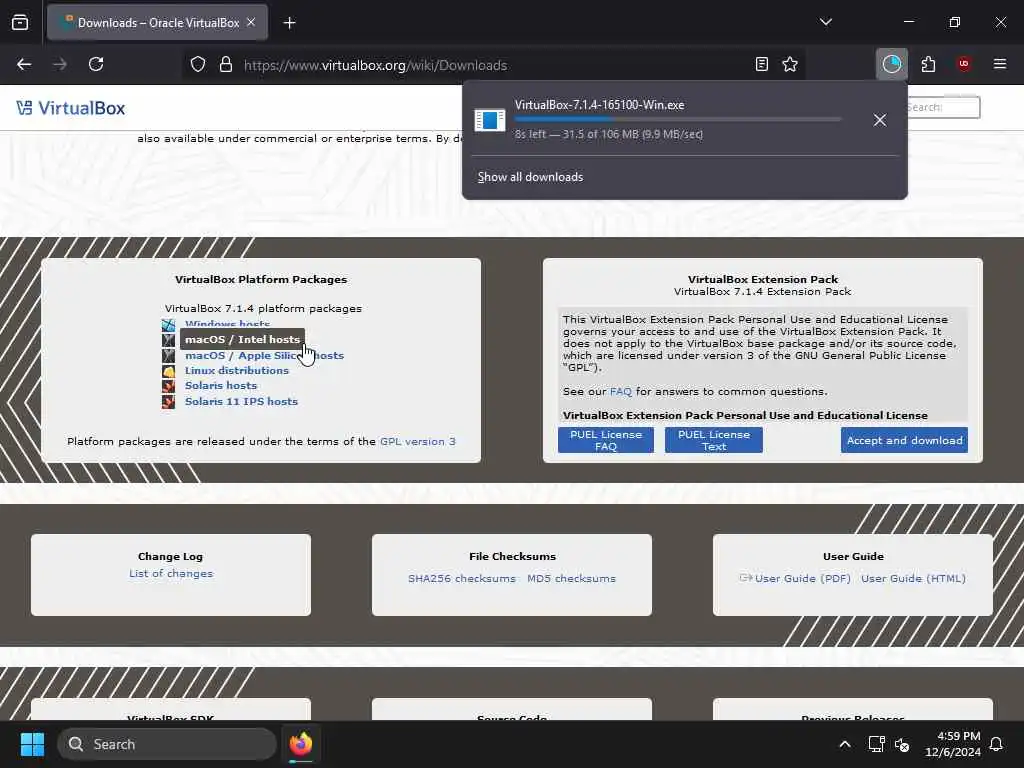The width and height of the screenshot is (1024, 768).
Task: Click Firefox icon in the taskbar
Action: pos(301,744)
